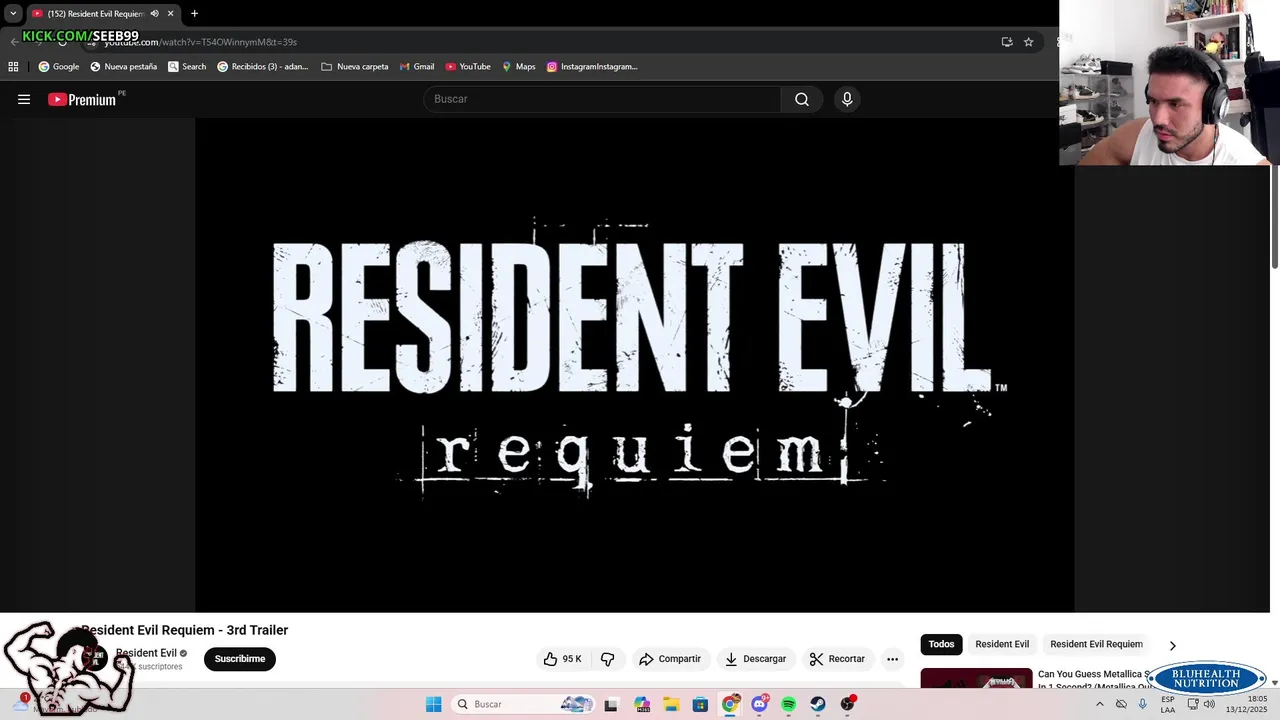Select the Resident Evil filter chip
1280x720 pixels.
tap(1002, 644)
